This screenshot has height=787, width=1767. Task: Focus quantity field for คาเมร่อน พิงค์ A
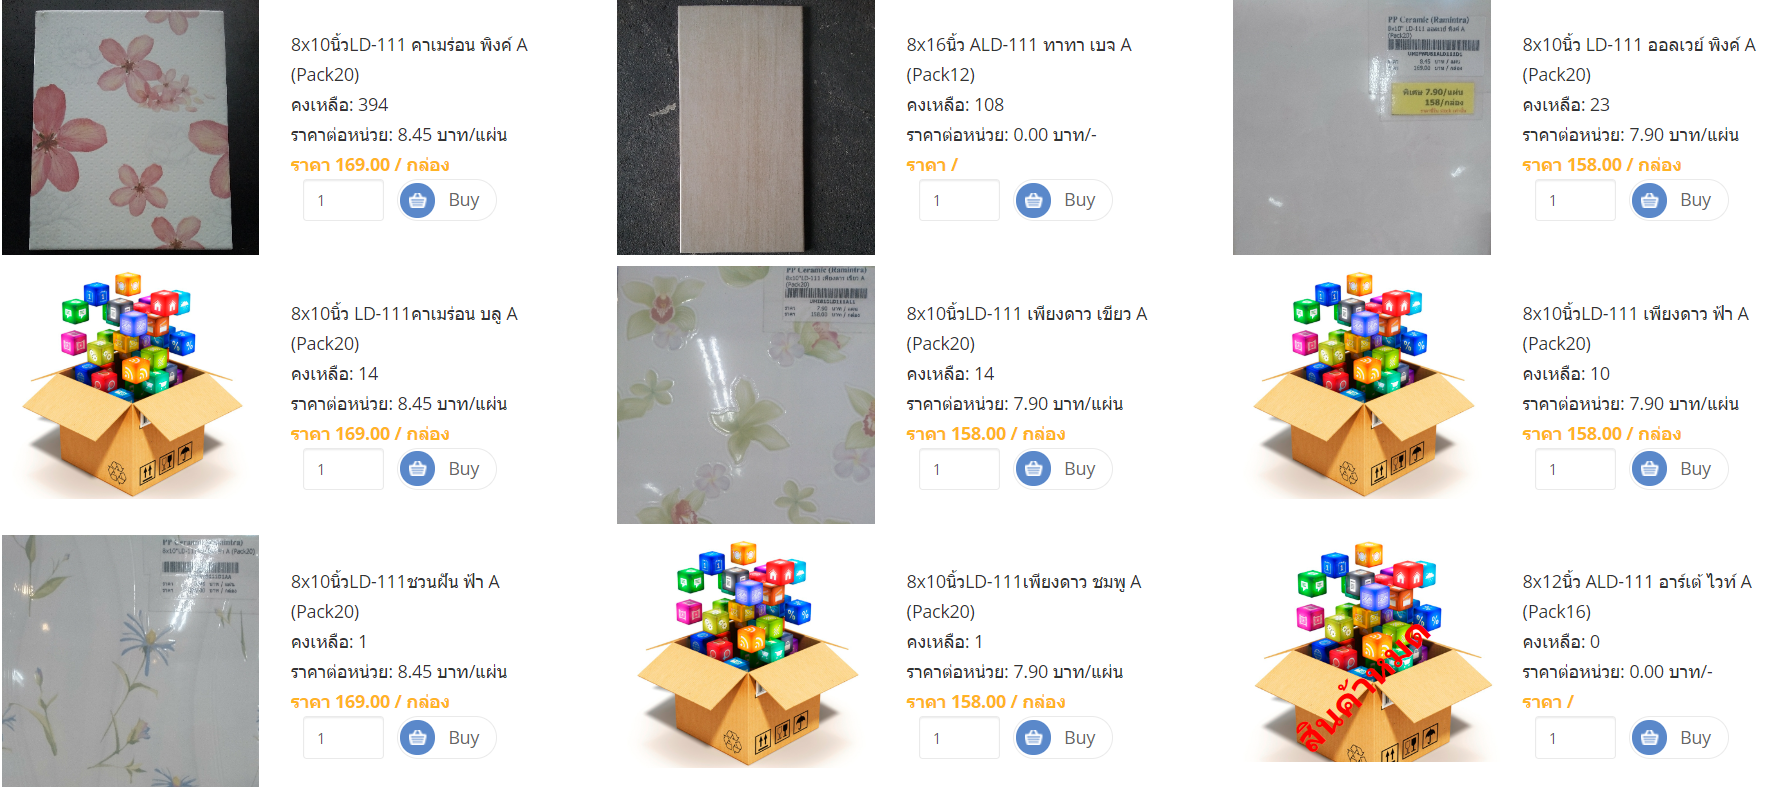(343, 200)
